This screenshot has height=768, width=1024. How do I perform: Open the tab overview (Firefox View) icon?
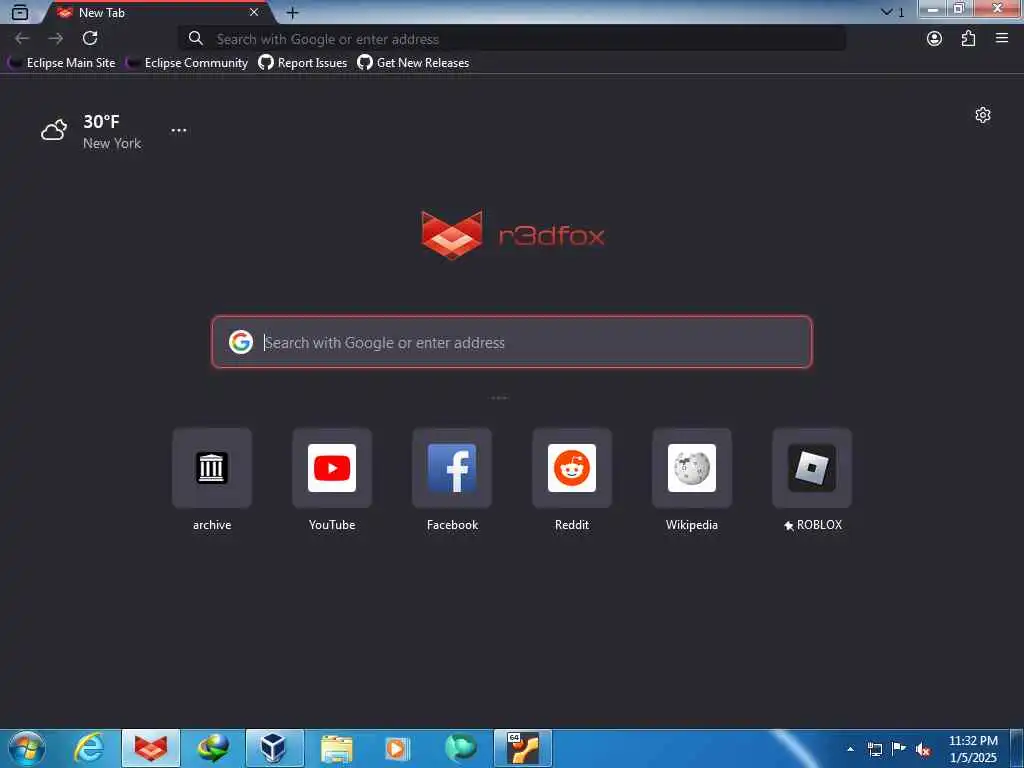pos(20,12)
